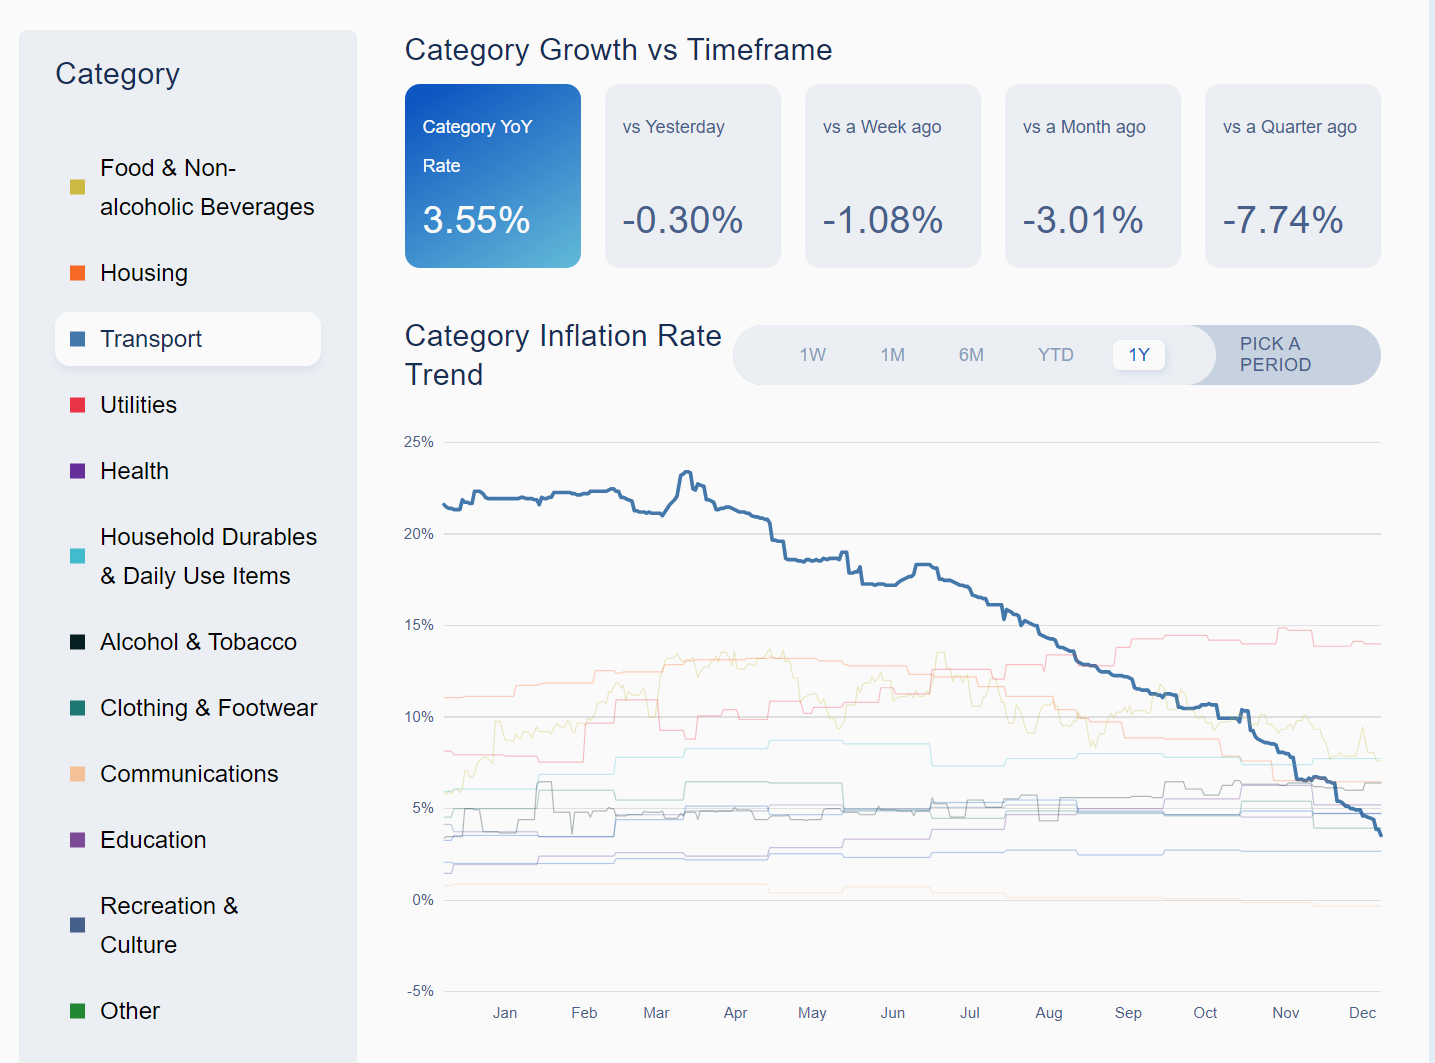Click the cyan Household Durables legend square

(x=77, y=556)
